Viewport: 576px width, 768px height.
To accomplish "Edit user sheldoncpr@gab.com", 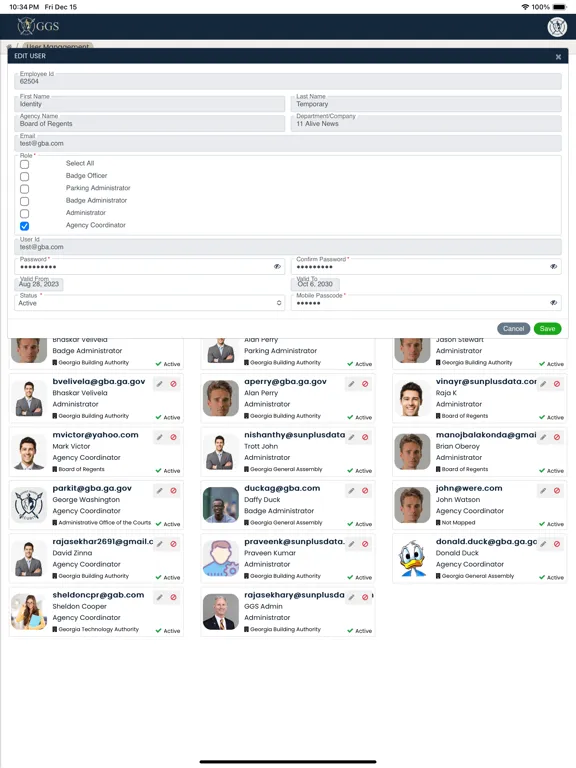I will [x=160, y=597].
